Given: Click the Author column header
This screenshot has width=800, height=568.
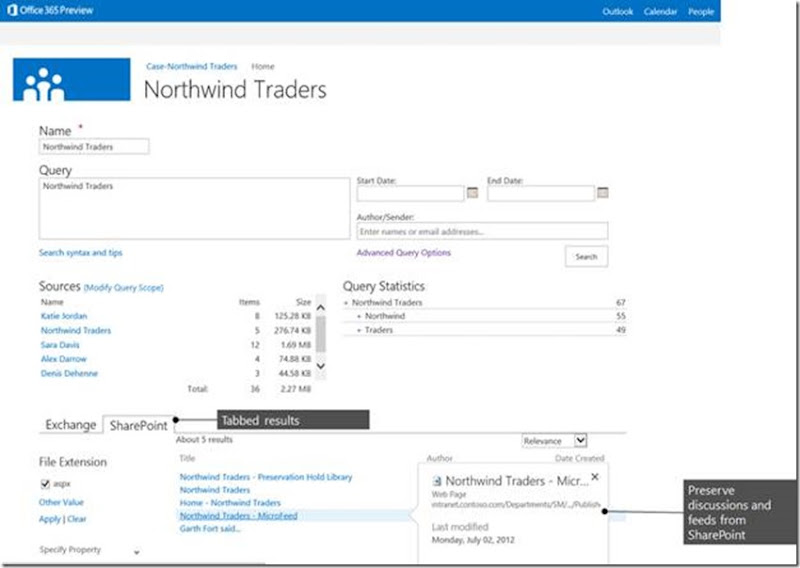Looking at the screenshot, I should 439,458.
